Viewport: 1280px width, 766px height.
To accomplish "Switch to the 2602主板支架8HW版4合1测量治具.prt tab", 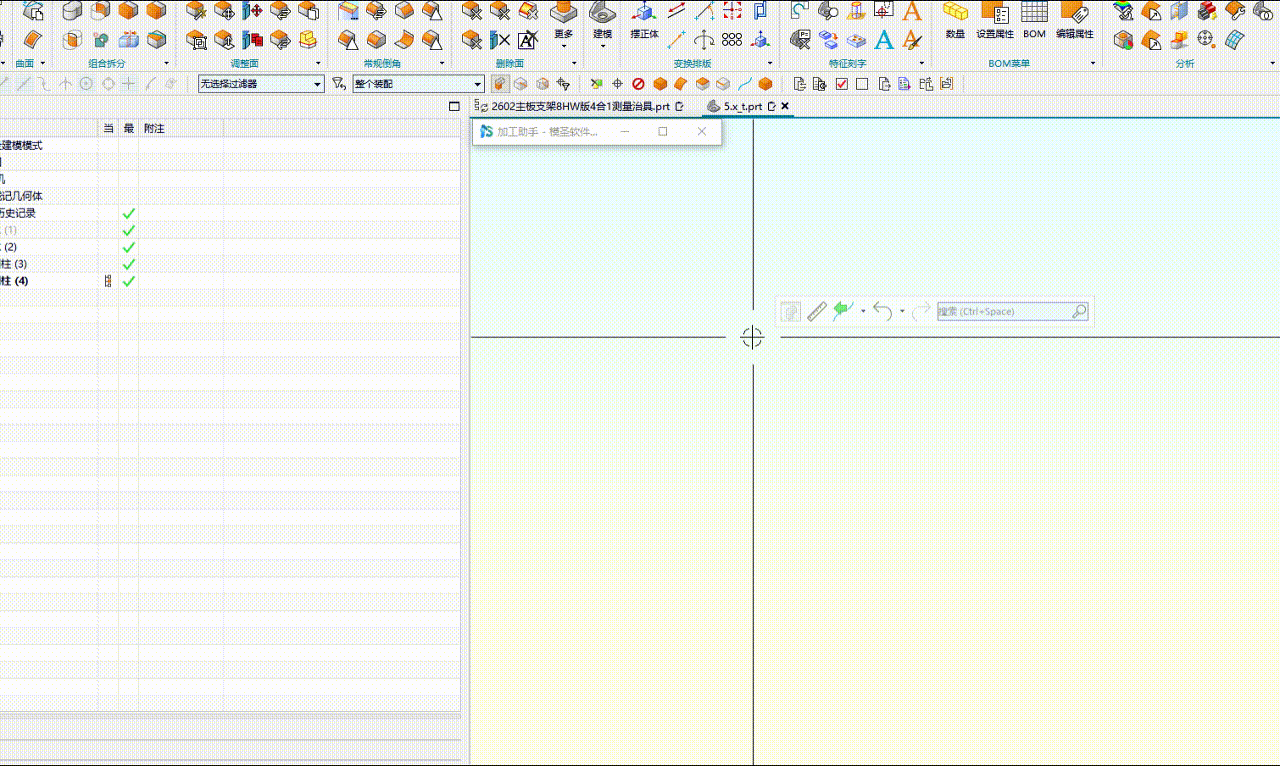I will (x=581, y=106).
